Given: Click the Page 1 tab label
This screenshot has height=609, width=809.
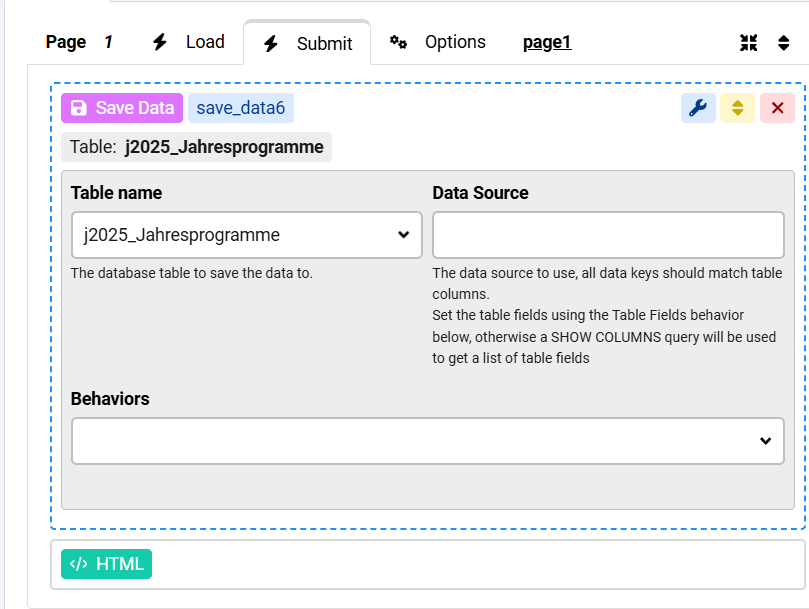Looking at the screenshot, I should [x=80, y=42].
